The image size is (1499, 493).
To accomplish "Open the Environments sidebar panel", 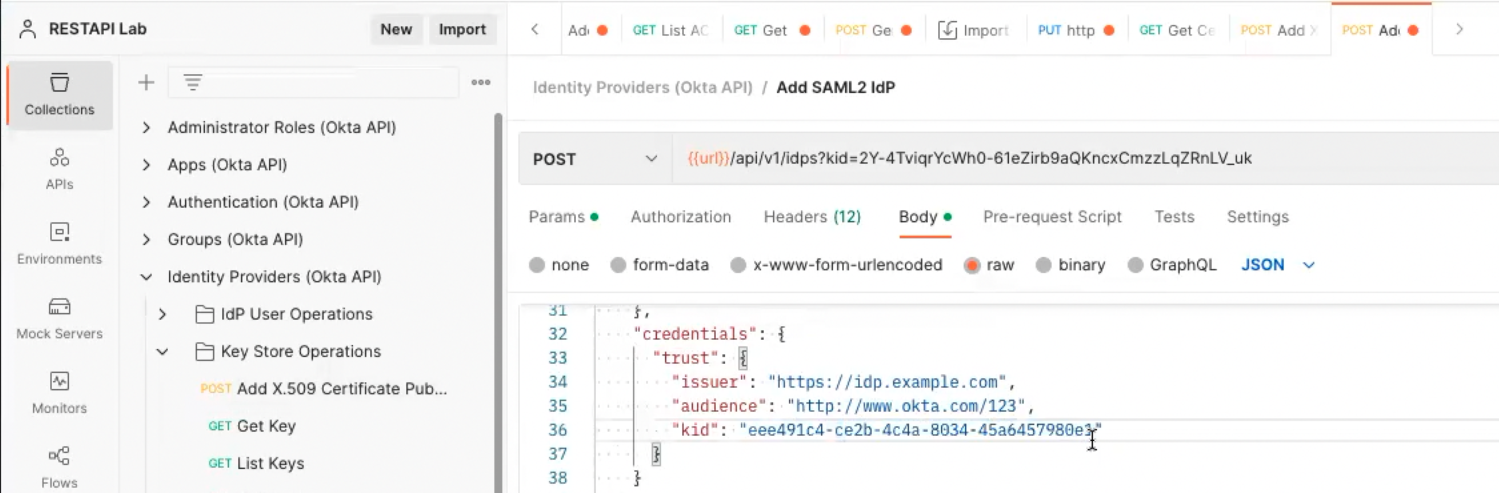I will tap(59, 243).
